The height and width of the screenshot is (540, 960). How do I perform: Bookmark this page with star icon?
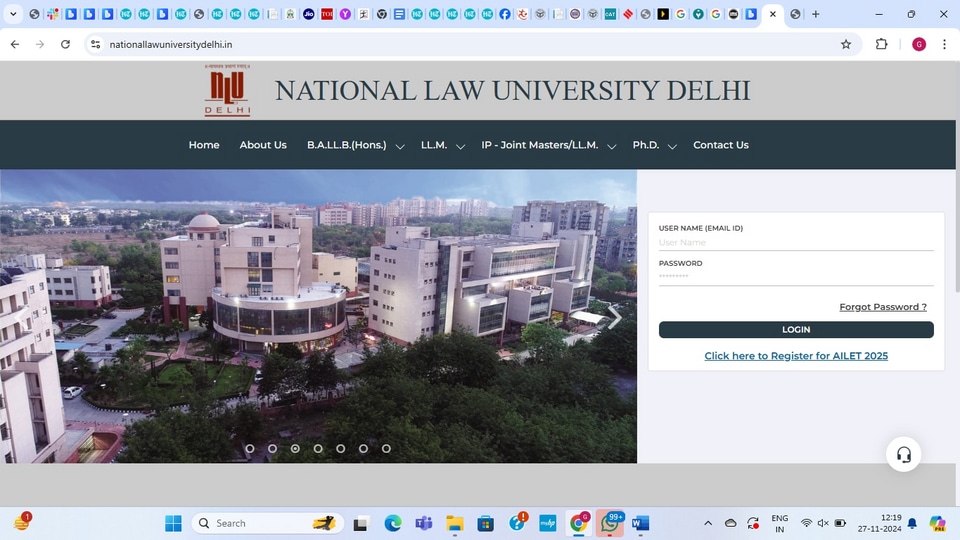846,44
